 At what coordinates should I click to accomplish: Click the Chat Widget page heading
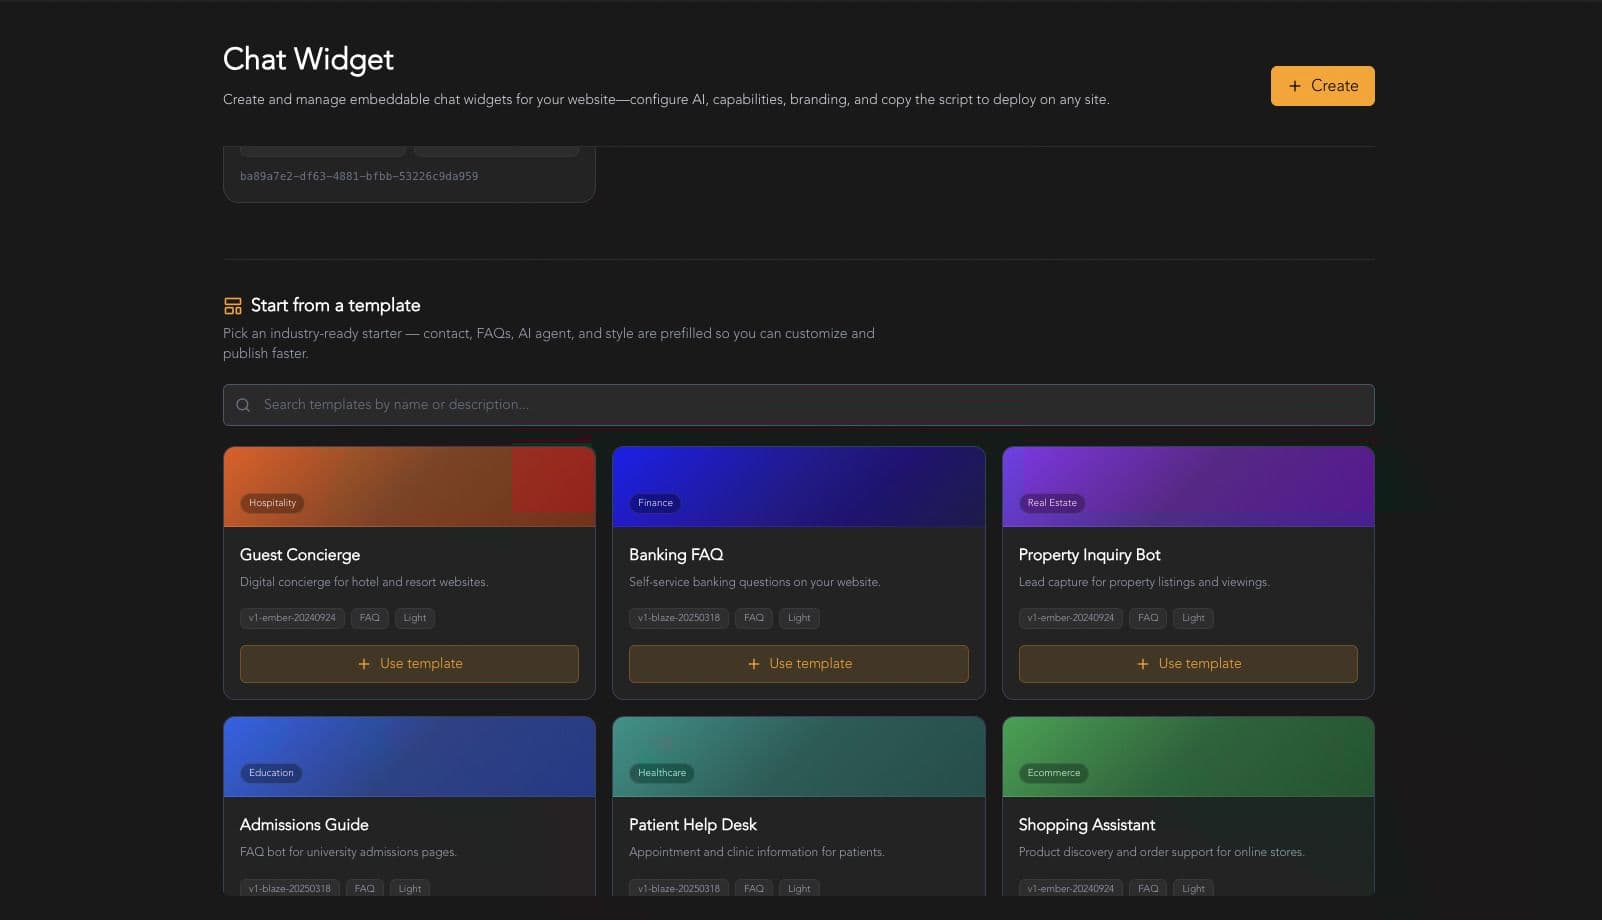pos(308,60)
